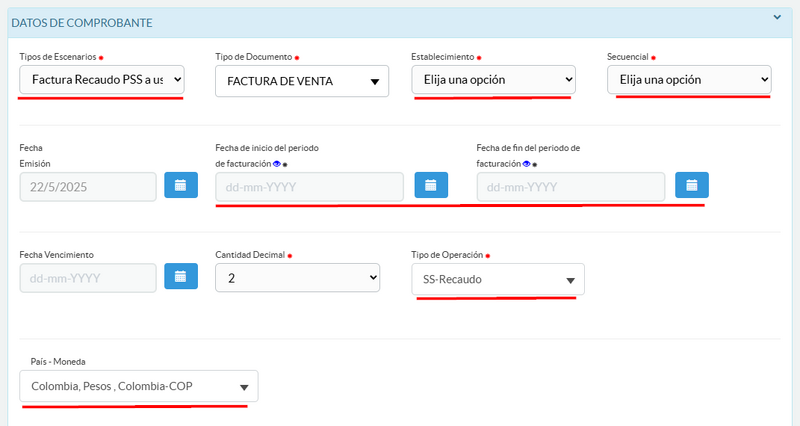
Task: Click the Fecha Emisión date field
Action: 88,186
